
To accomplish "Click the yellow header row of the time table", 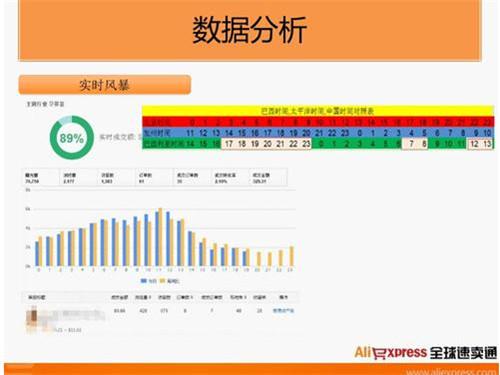I will click(318, 111).
